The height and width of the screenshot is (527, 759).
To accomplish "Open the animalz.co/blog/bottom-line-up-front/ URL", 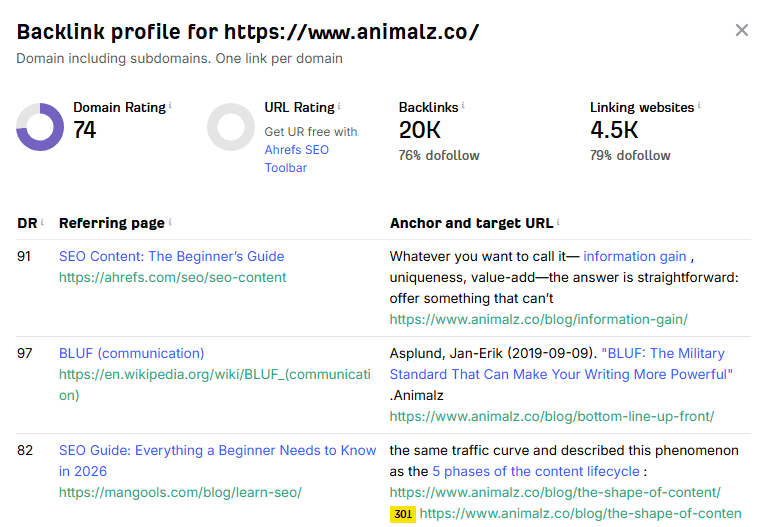I will coord(552,416).
